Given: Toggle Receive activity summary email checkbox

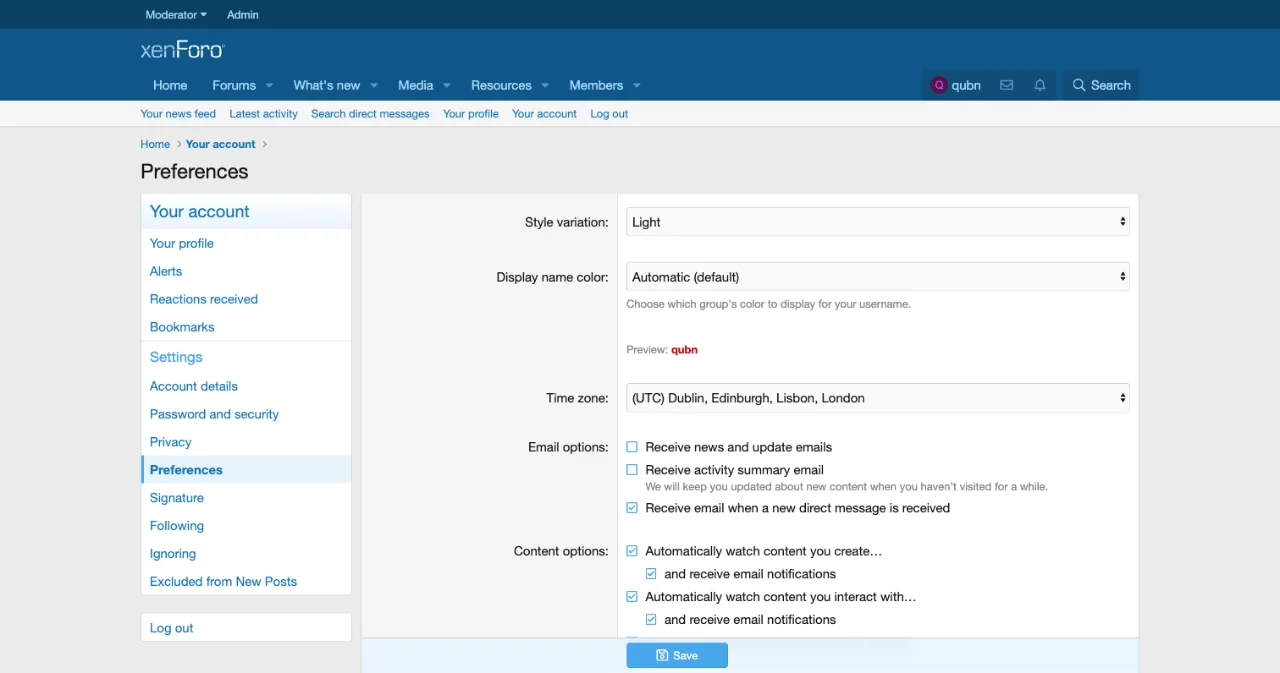Looking at the screenshot, I should point(632,470).
